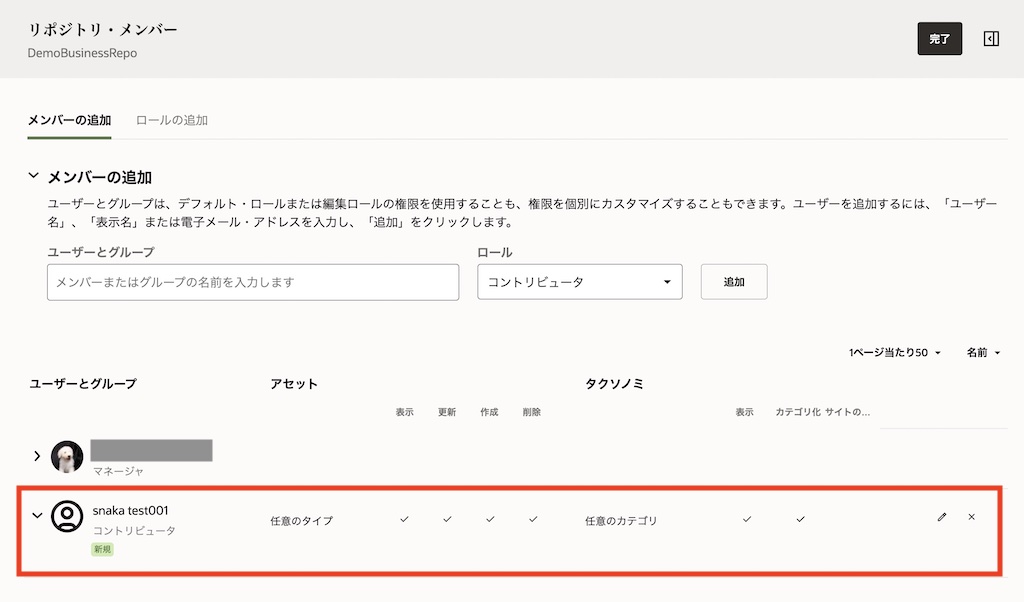This screenshot has height=602, width=1024.
Task: Click the 新規 badge under snaka test001
Action: tap(100, 549)
